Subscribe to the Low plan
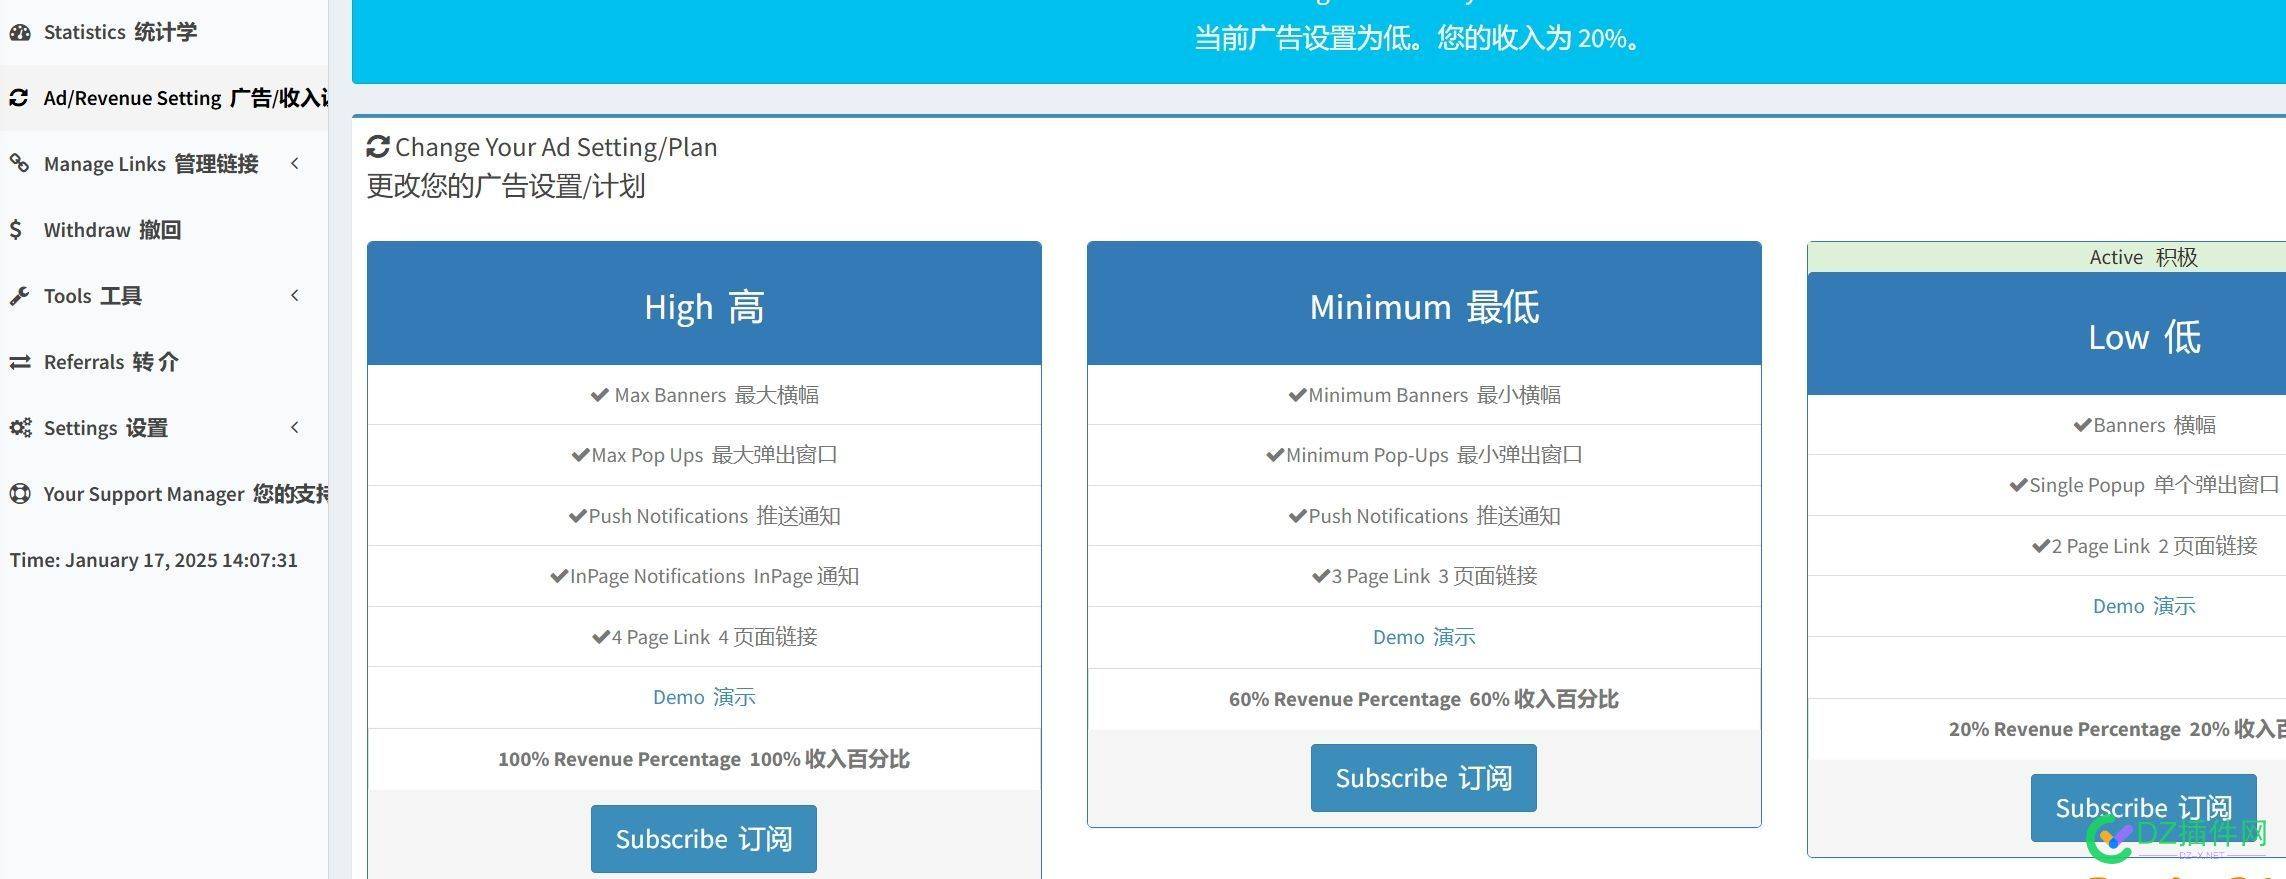Image resolution: width=2286 pixels, height=879 pixels. coord(2144,808)
